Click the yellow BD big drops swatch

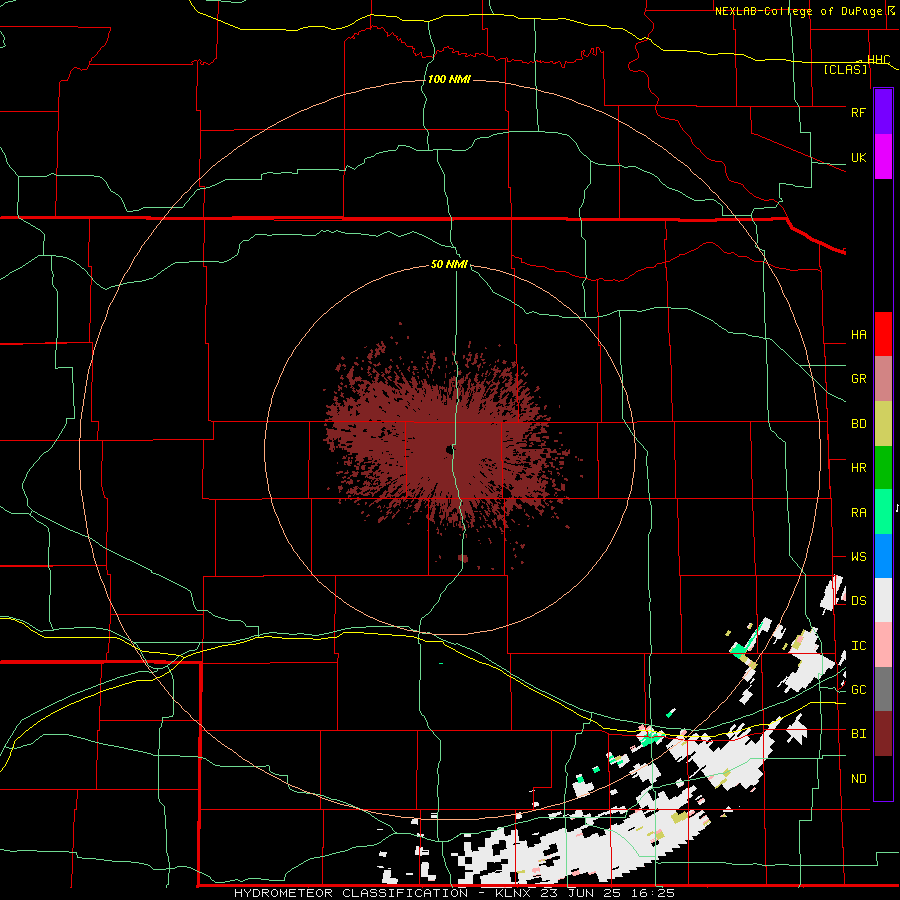pyautogui.click(x=883, y=424)
